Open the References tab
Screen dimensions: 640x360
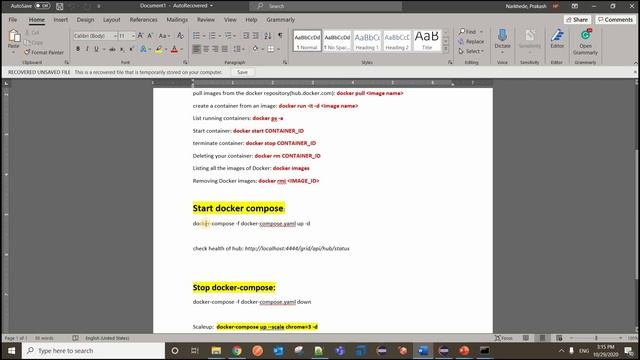pyautogui.click(x=143, y=20)
